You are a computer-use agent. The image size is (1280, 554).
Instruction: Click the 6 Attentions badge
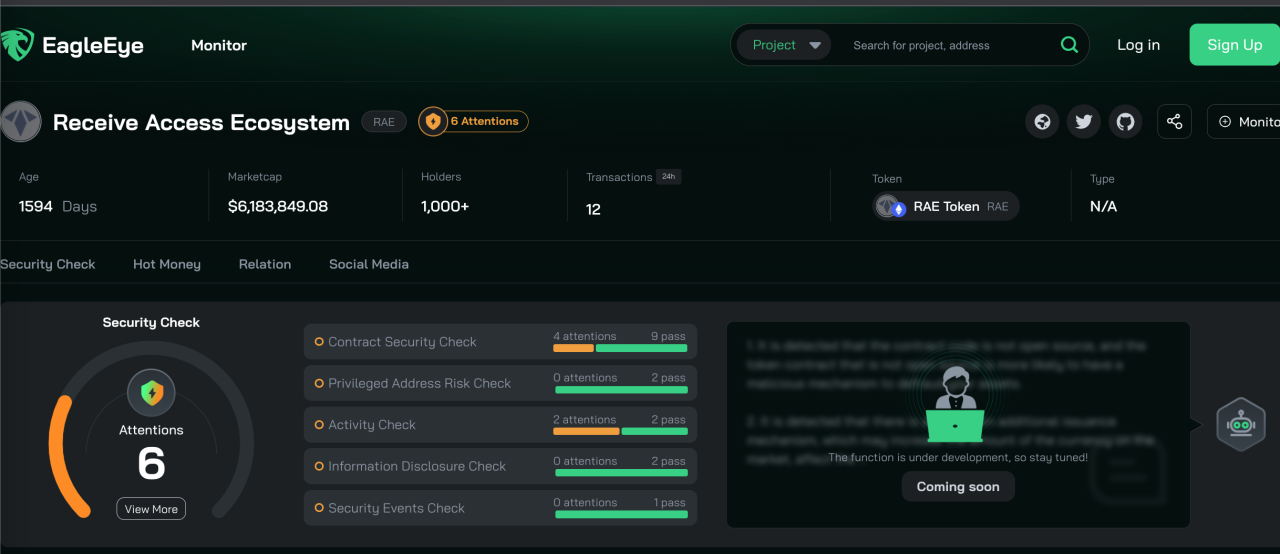pyautogui.click(x=473, y=122)
